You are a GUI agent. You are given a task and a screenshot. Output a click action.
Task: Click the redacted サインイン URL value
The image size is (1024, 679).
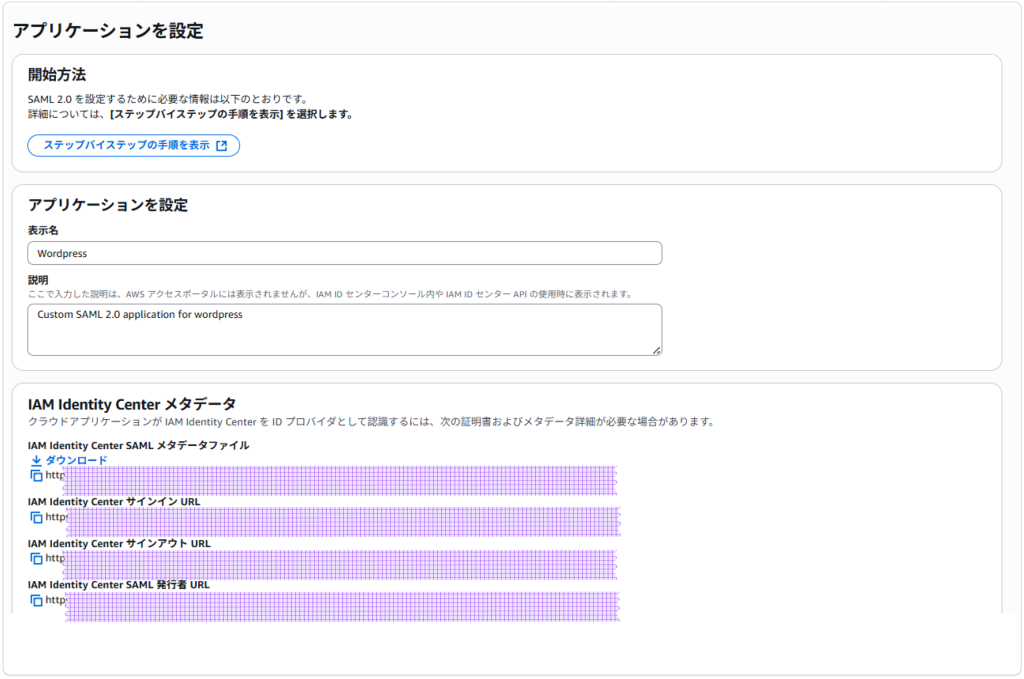coord(340,520)
